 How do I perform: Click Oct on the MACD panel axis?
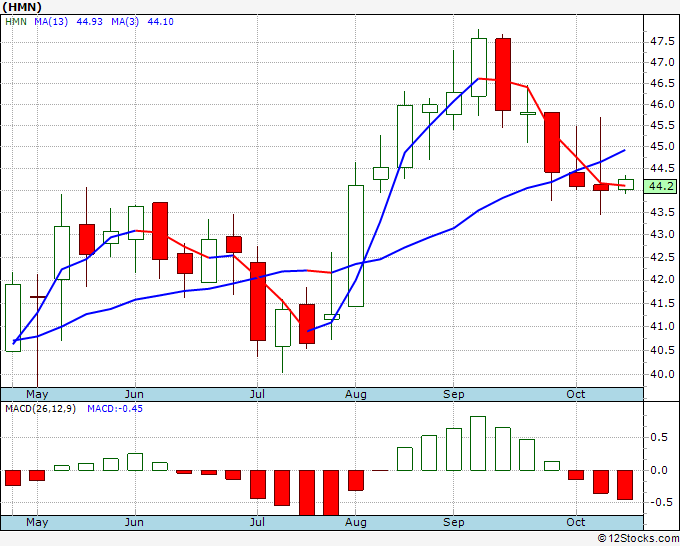click(x=576, y=522)
